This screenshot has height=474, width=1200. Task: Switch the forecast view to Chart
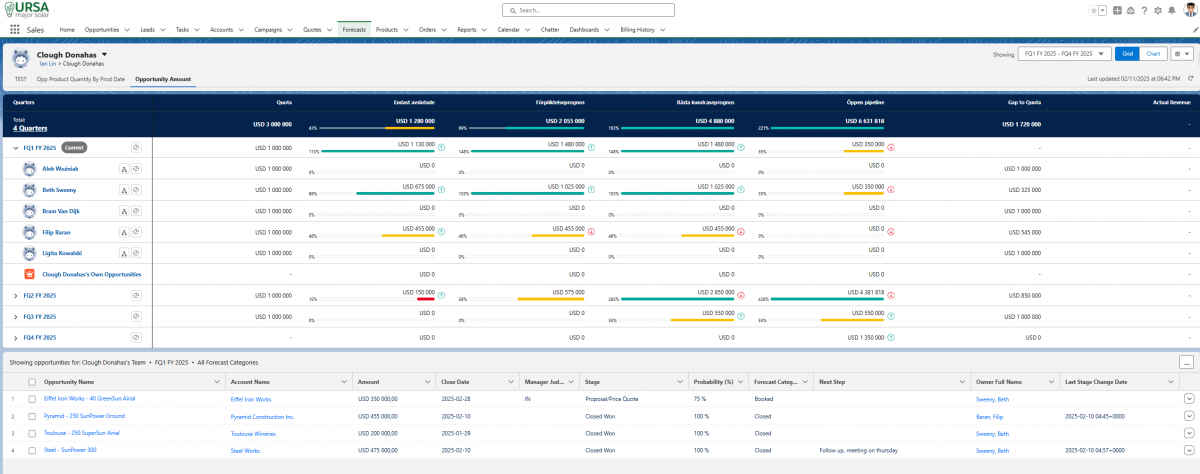pos(1153,54)
